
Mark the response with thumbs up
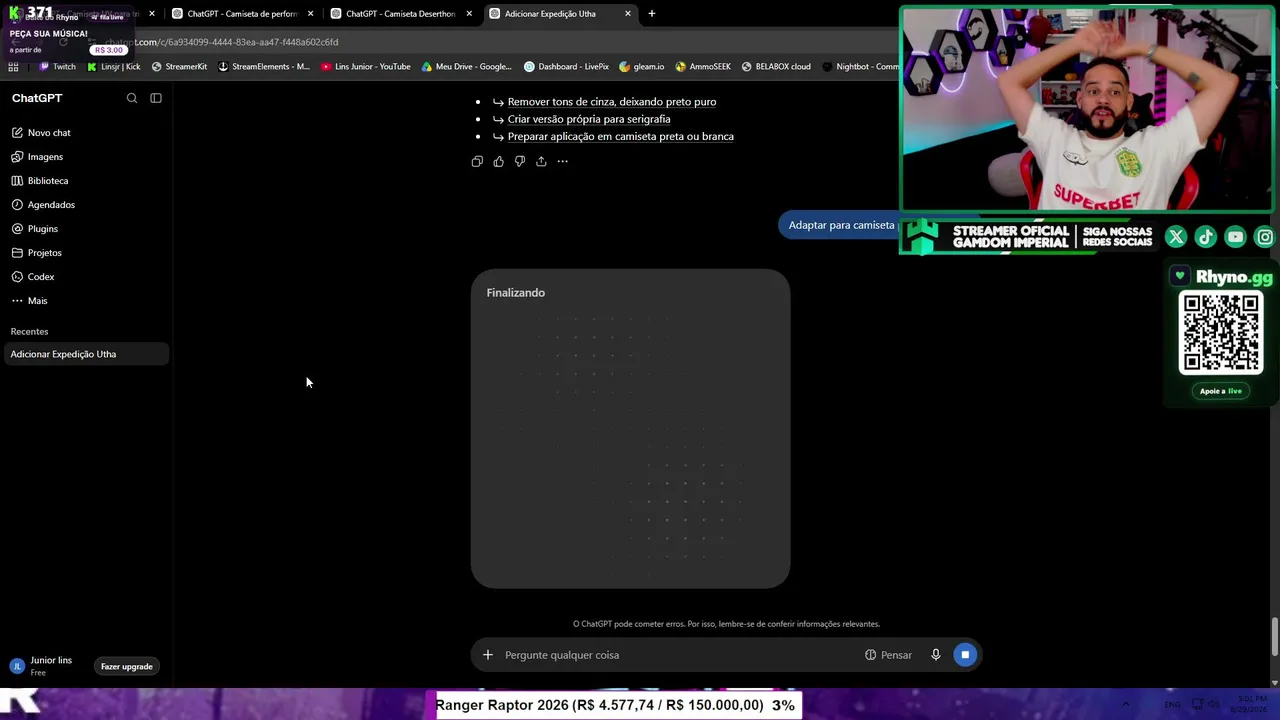coord(498,161)
